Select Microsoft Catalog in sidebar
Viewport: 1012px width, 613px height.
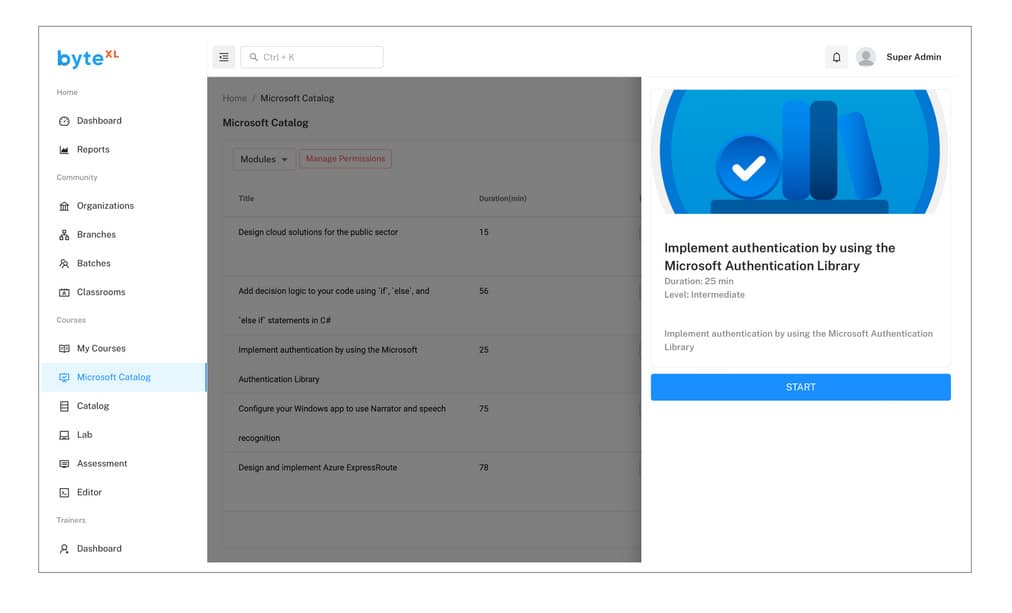[123, 377]
